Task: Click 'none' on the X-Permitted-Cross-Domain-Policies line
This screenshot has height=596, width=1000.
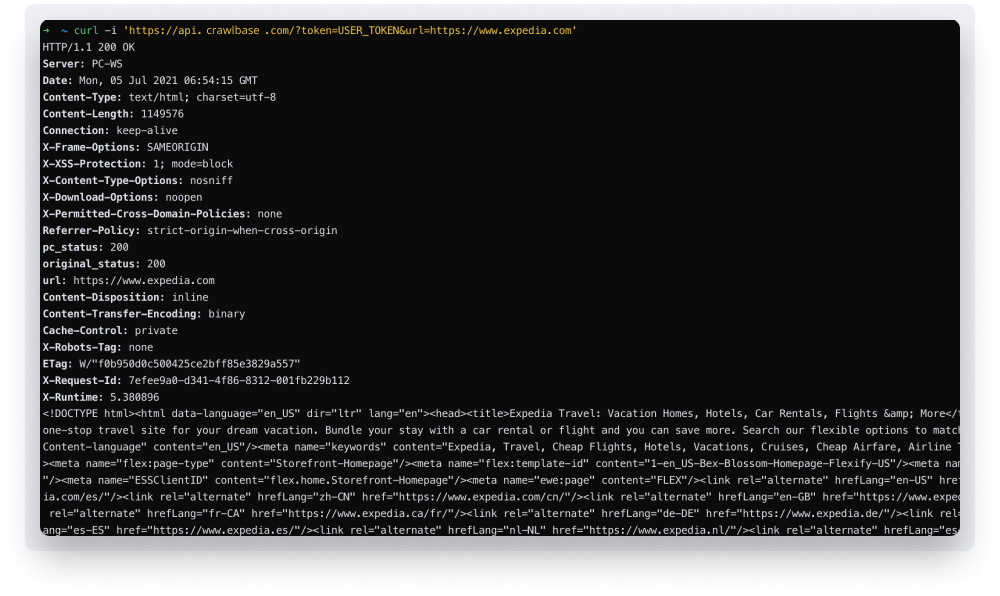Action: 270,214
